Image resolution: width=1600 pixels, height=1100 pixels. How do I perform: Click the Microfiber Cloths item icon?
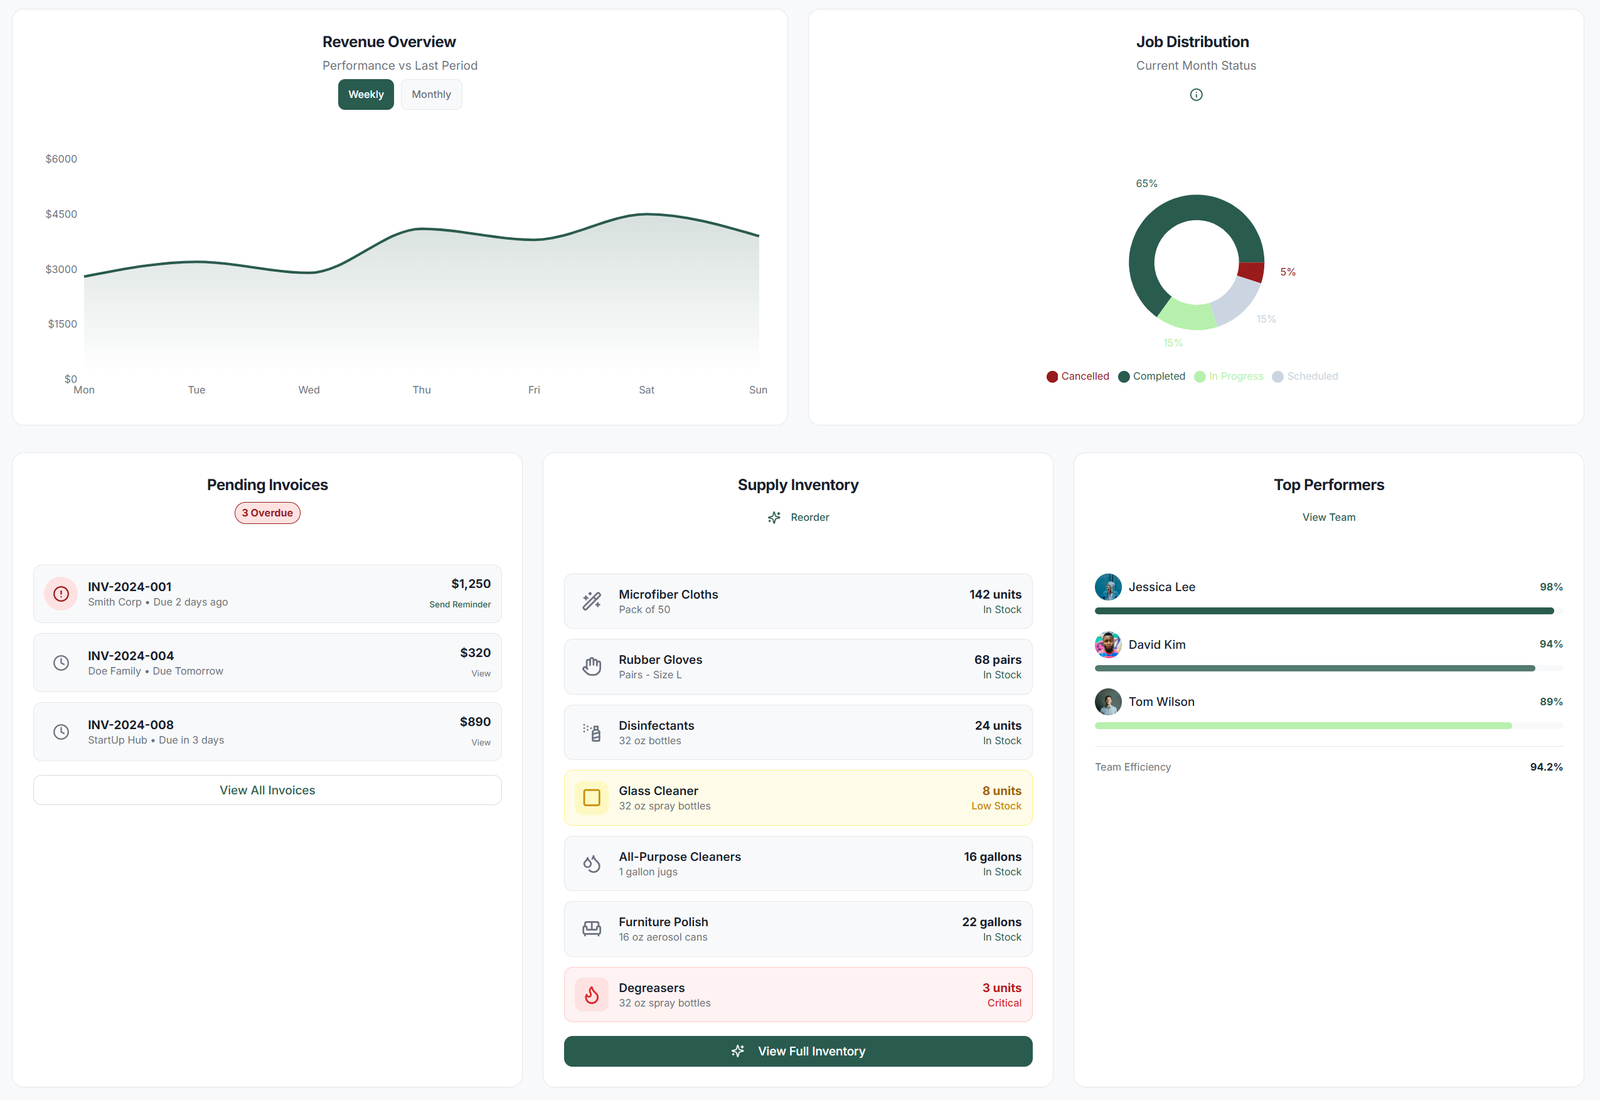592,601
